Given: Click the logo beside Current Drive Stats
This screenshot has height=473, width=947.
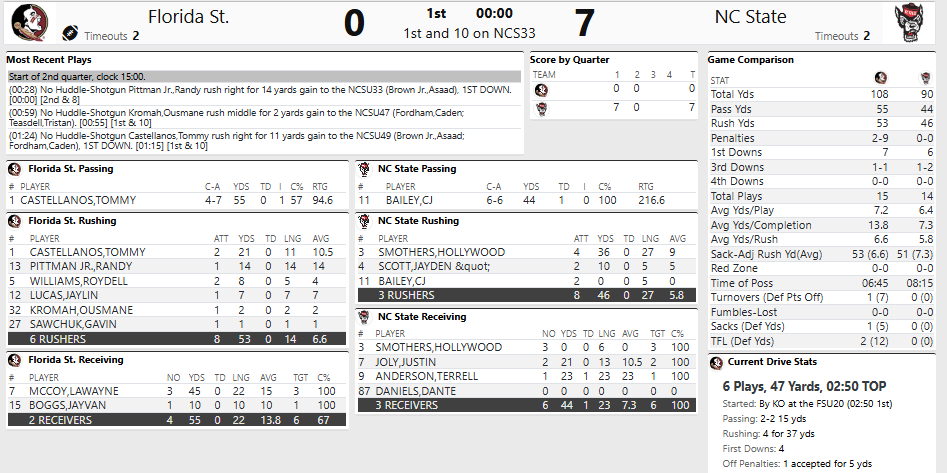Looking at the screenshot, I should click(716, 362).
